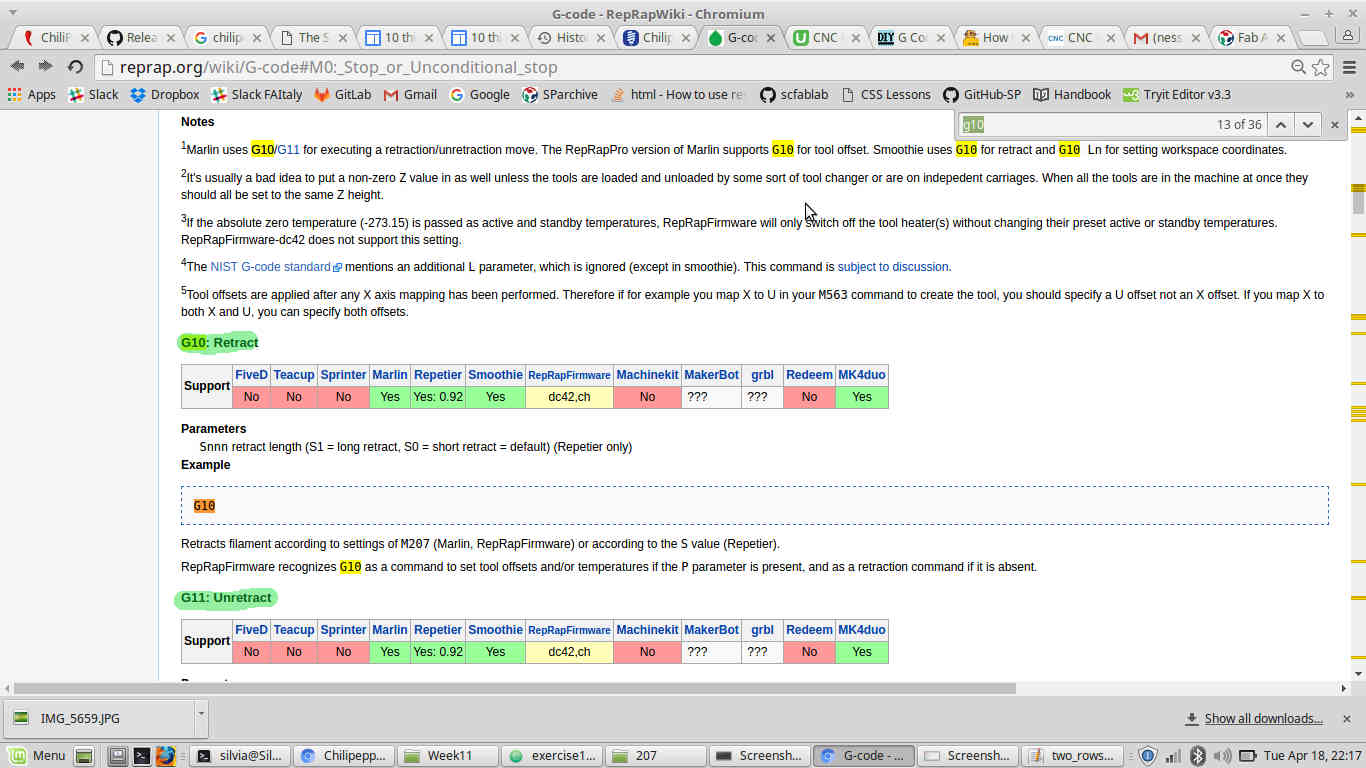Viewport: 1366px width, 768px height.
Task: Open the Tryit Editor v3.3 bookmark
Action: pyautogui.click(x=1176, y=95)
